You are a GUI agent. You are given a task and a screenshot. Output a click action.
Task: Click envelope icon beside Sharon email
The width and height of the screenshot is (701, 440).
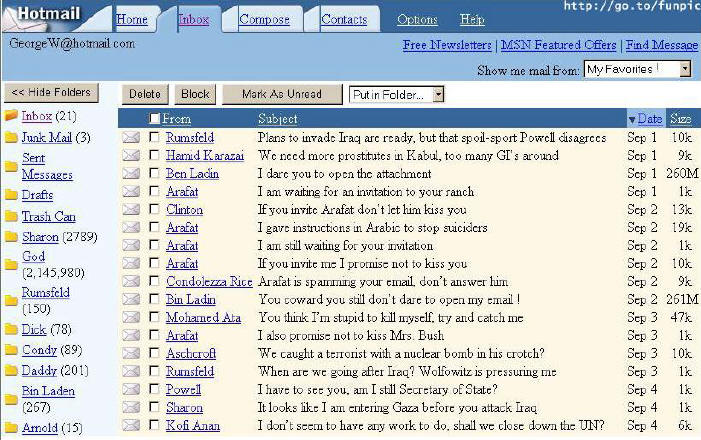[x=131, y=407]
